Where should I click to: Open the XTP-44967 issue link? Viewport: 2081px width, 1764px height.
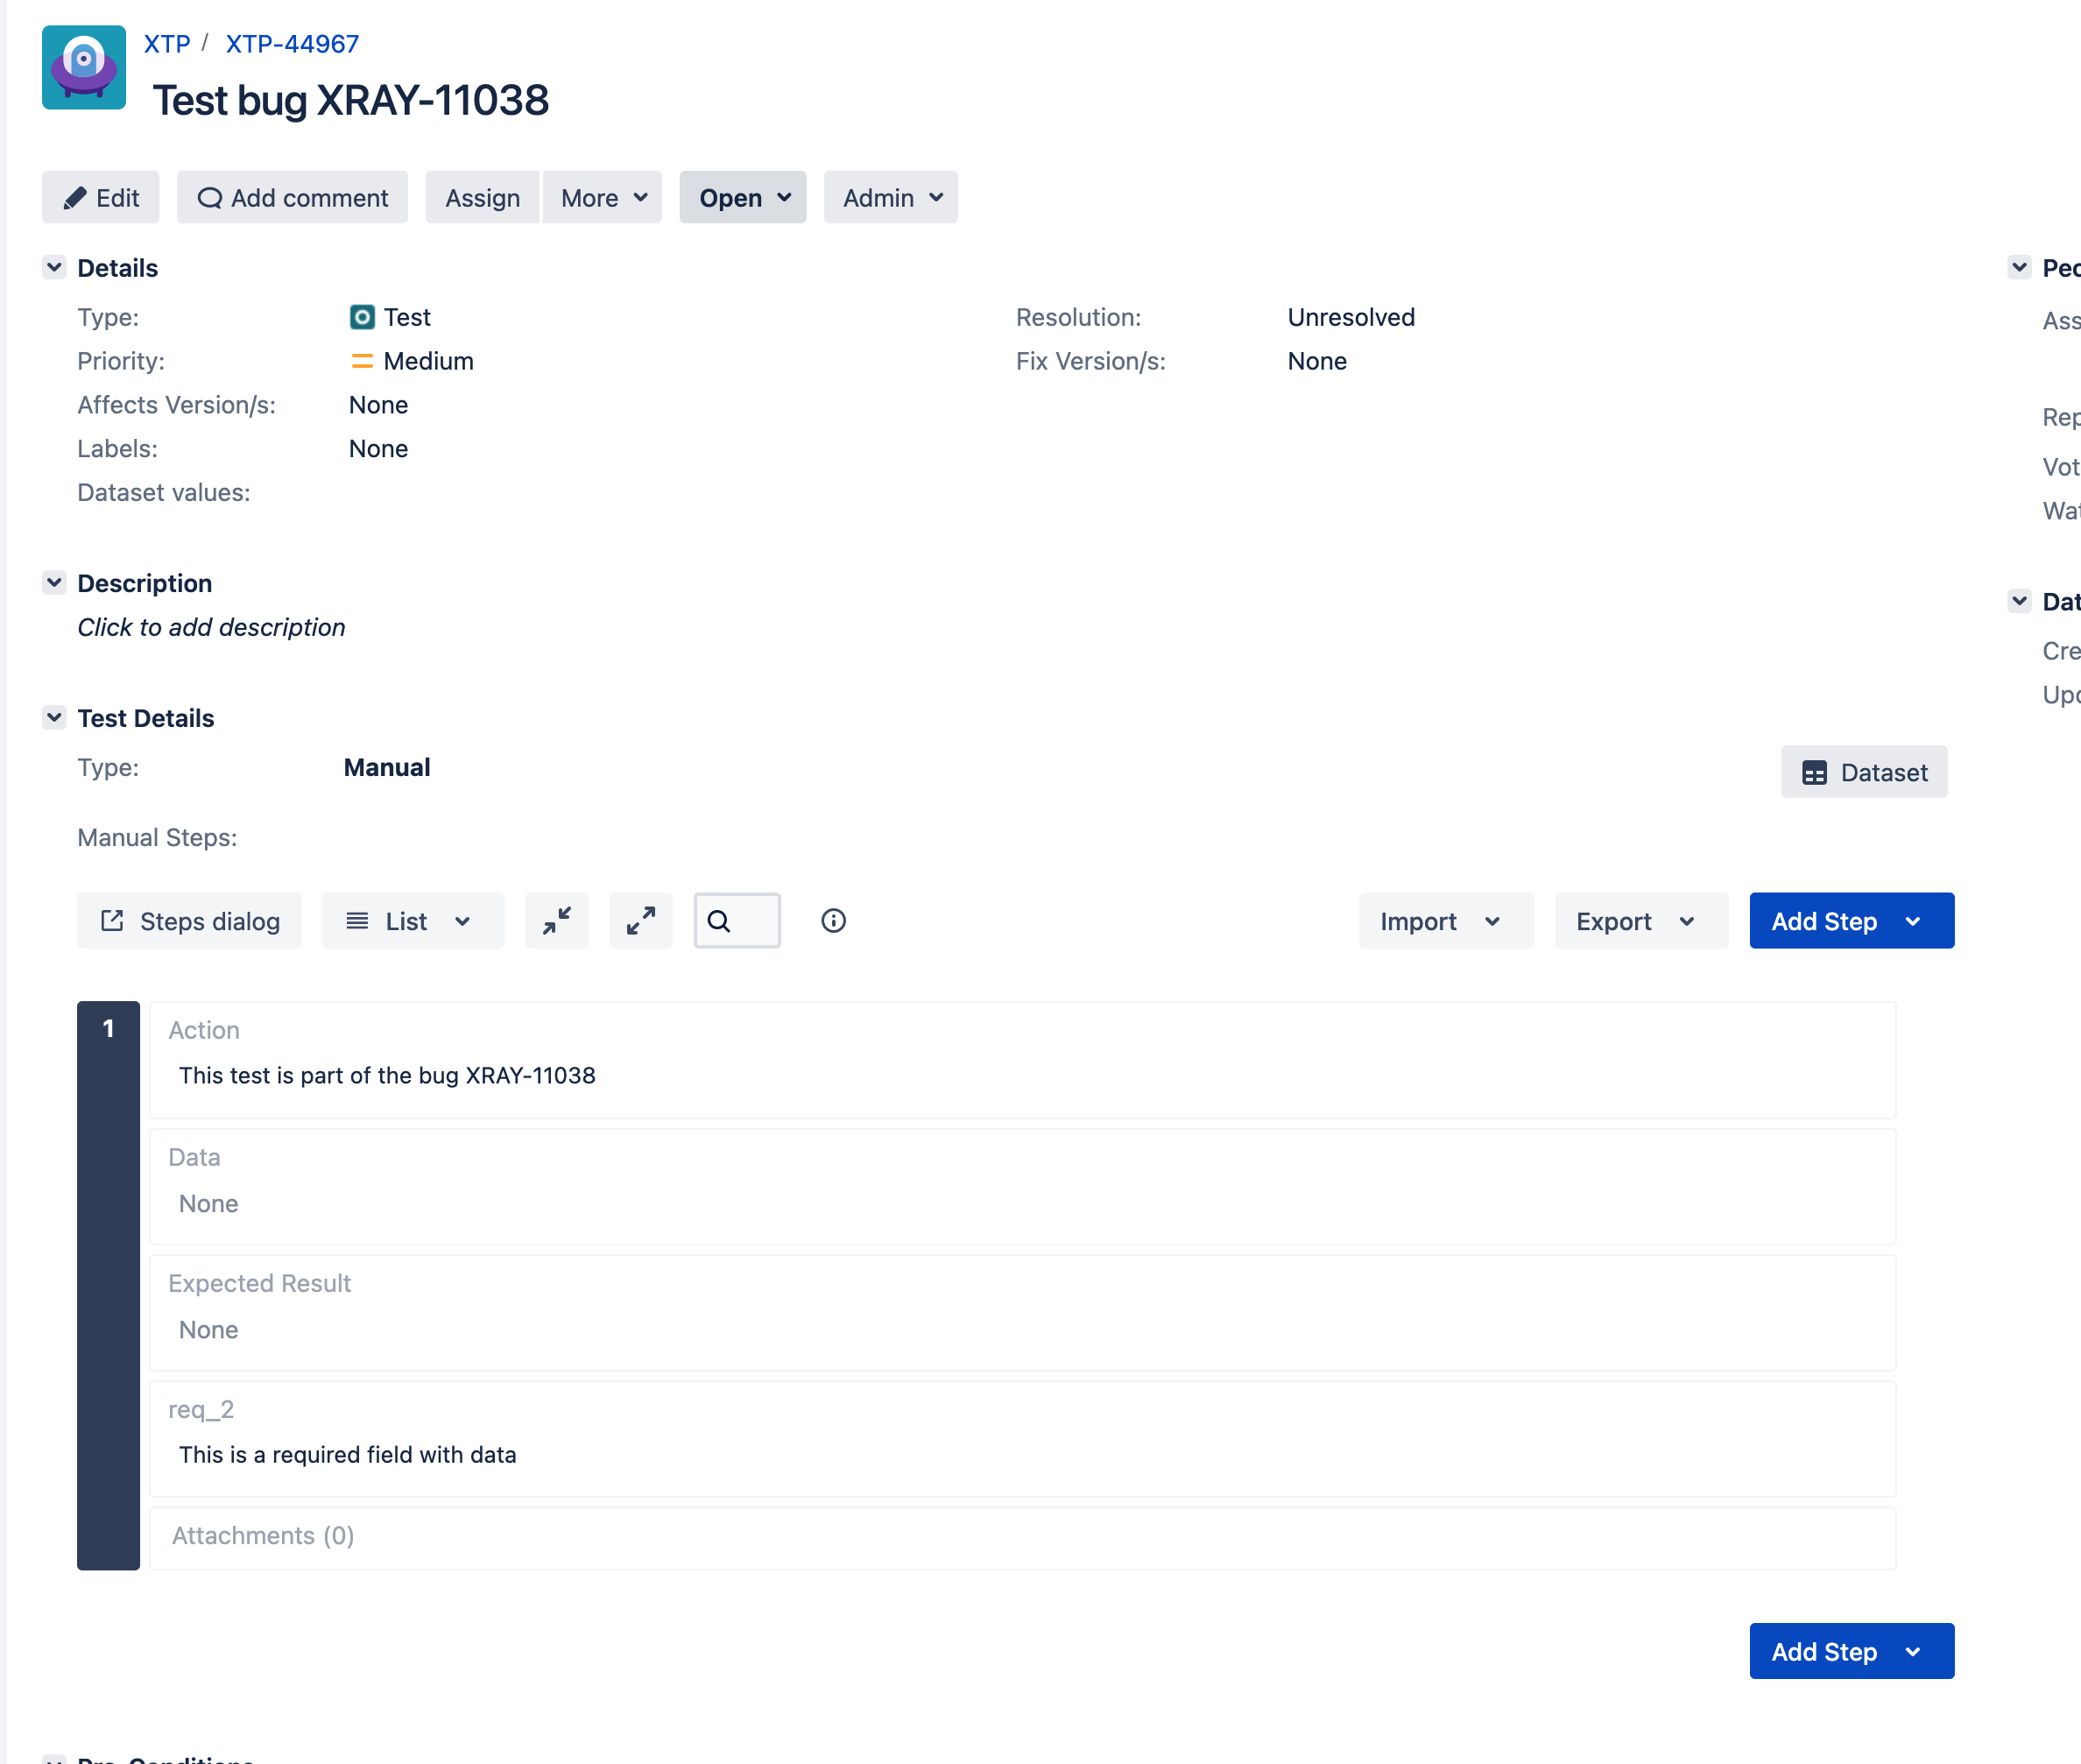pos(292,44)
